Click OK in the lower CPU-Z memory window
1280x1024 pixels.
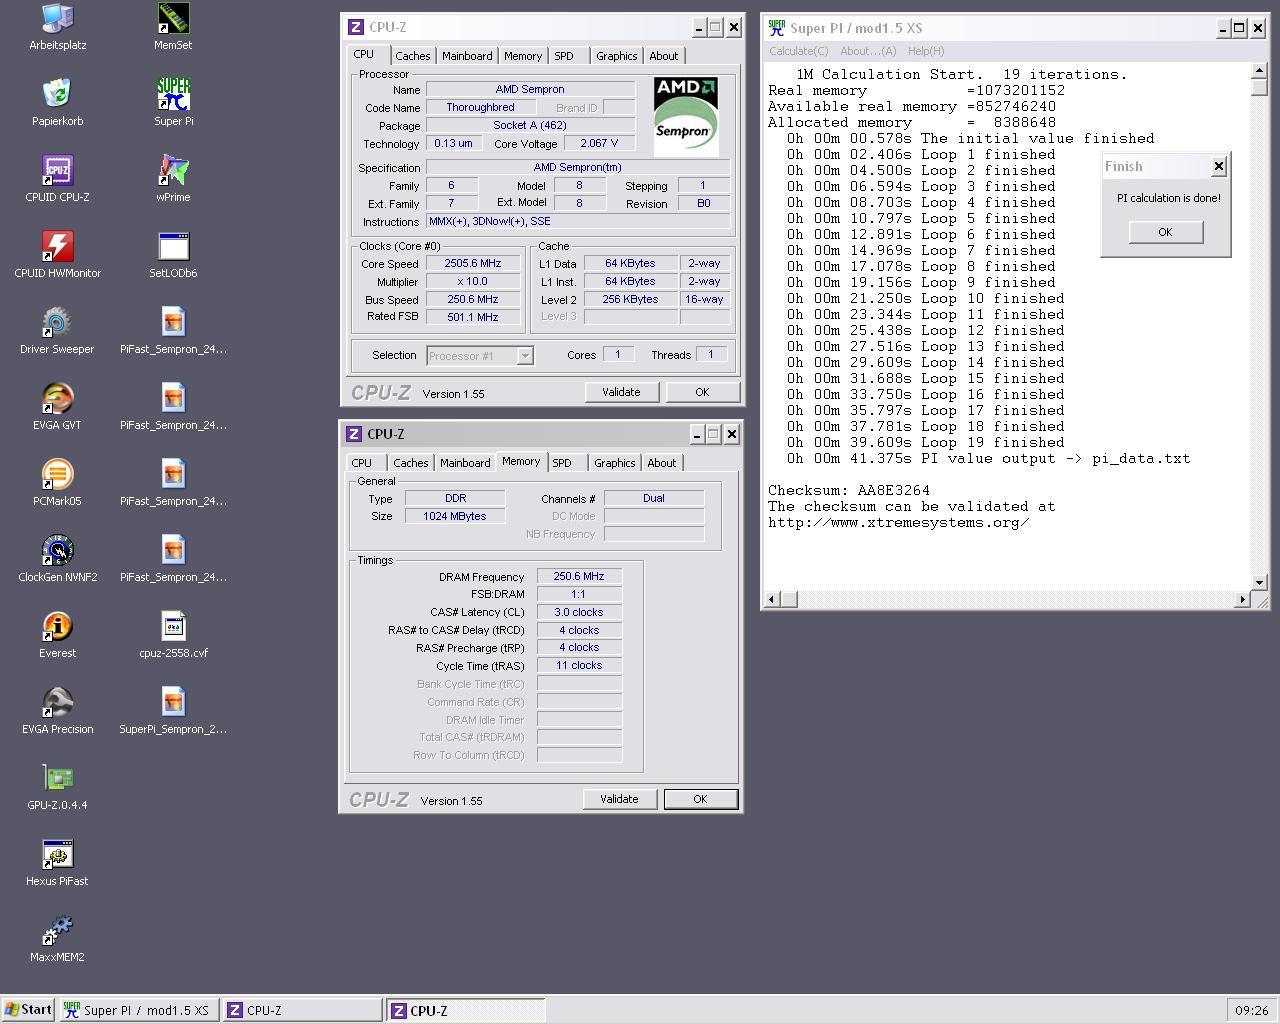click(x=700, y=799)
